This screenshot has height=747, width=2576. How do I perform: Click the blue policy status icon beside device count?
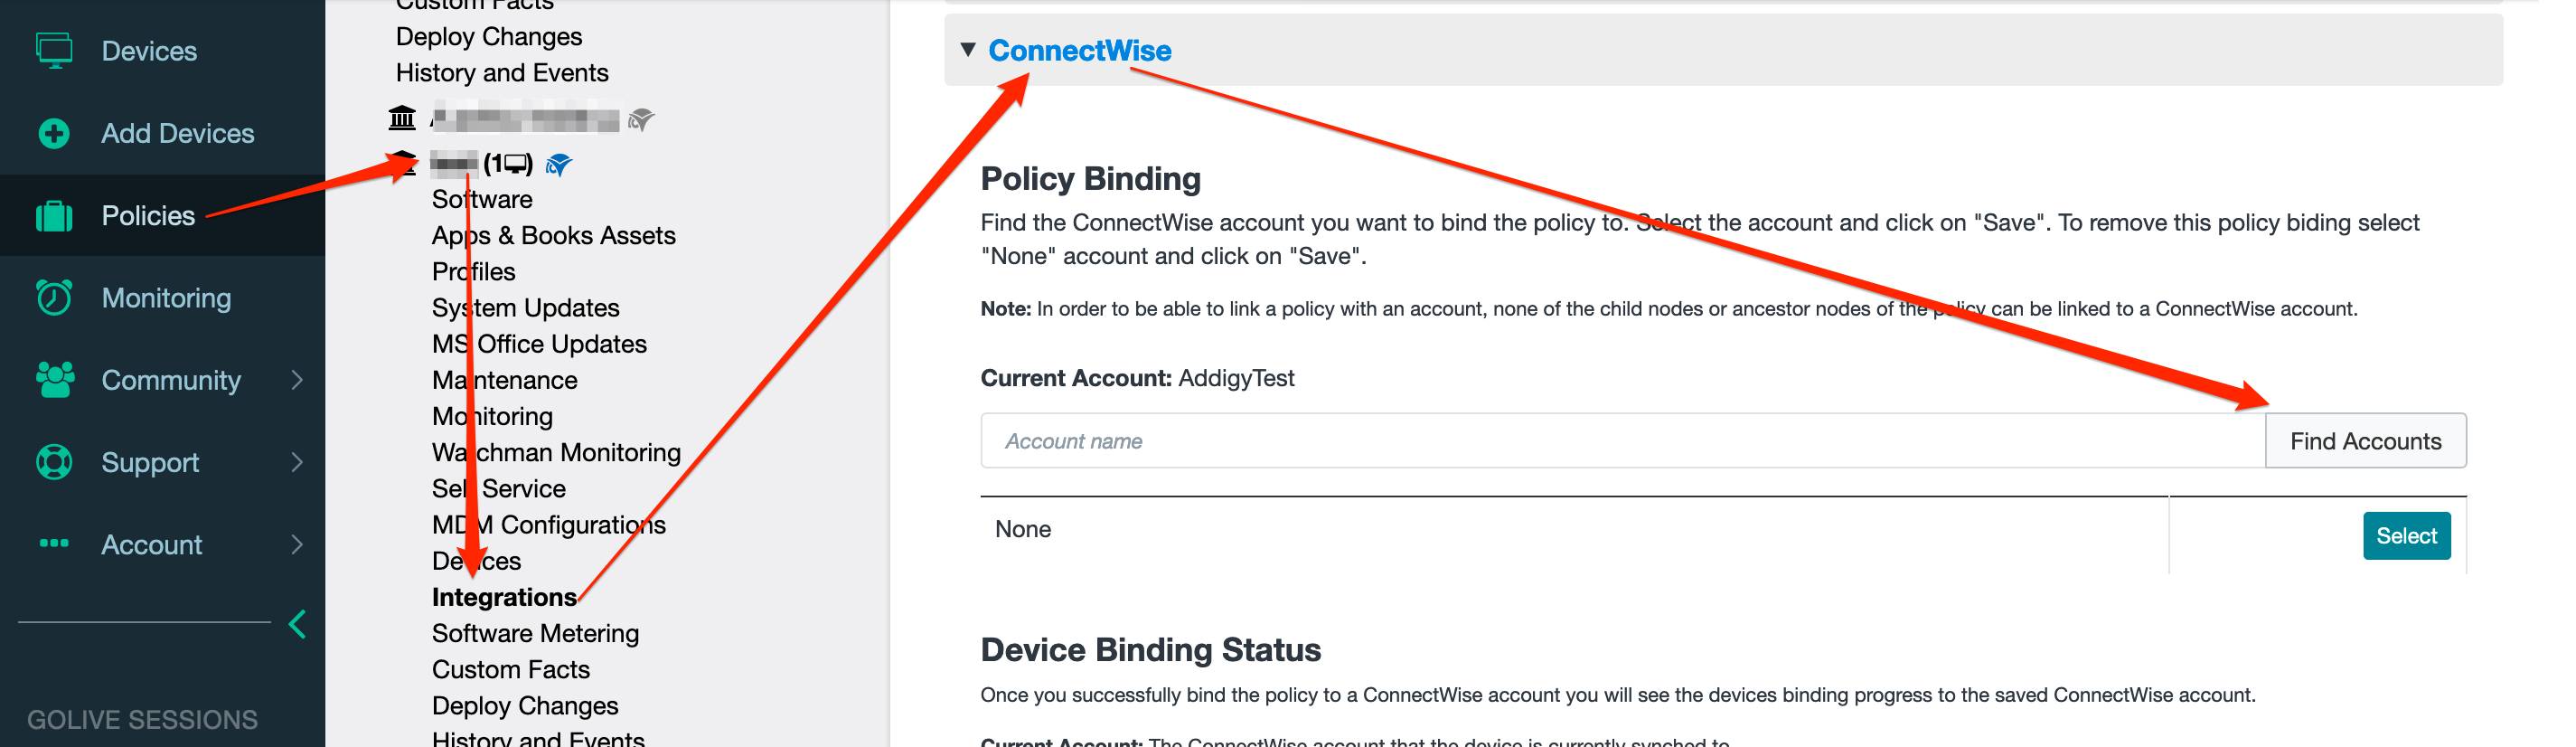tap(559, 164)
